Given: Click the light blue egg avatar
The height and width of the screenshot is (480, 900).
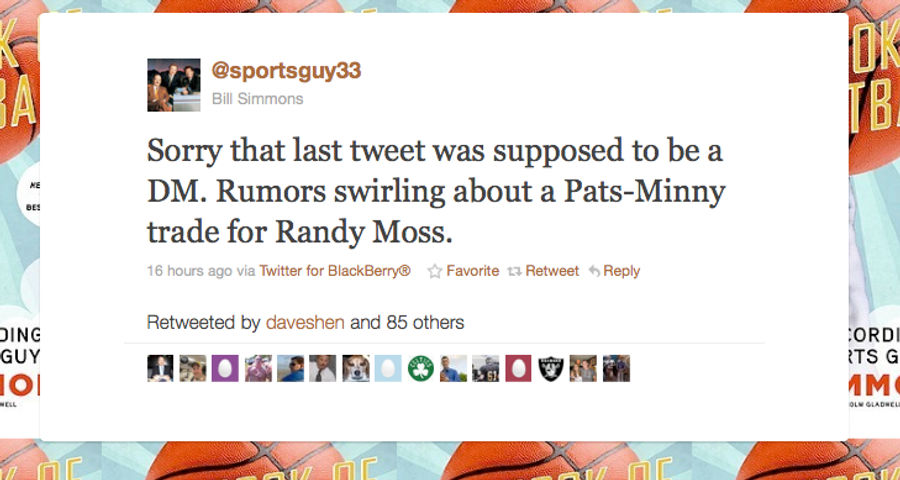Looking at the screenshot, I should point(388,368).
